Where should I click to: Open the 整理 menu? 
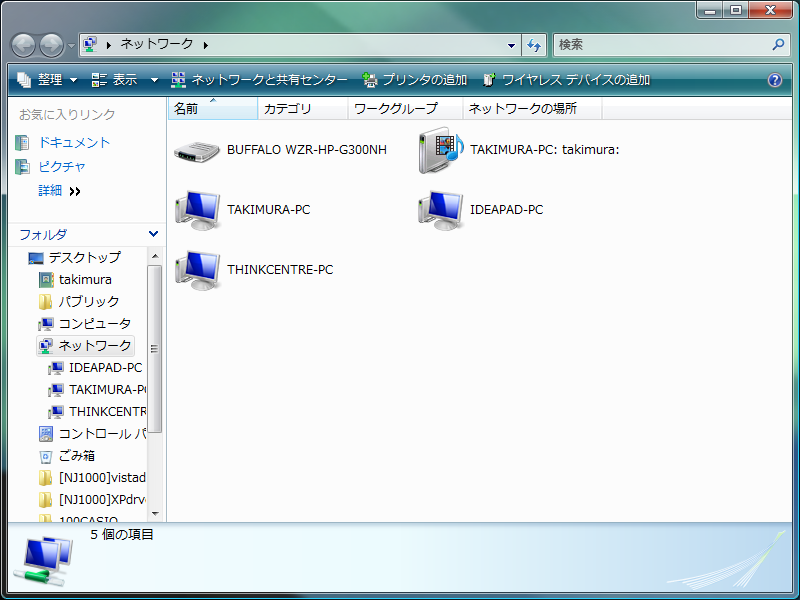pos(47,80)
